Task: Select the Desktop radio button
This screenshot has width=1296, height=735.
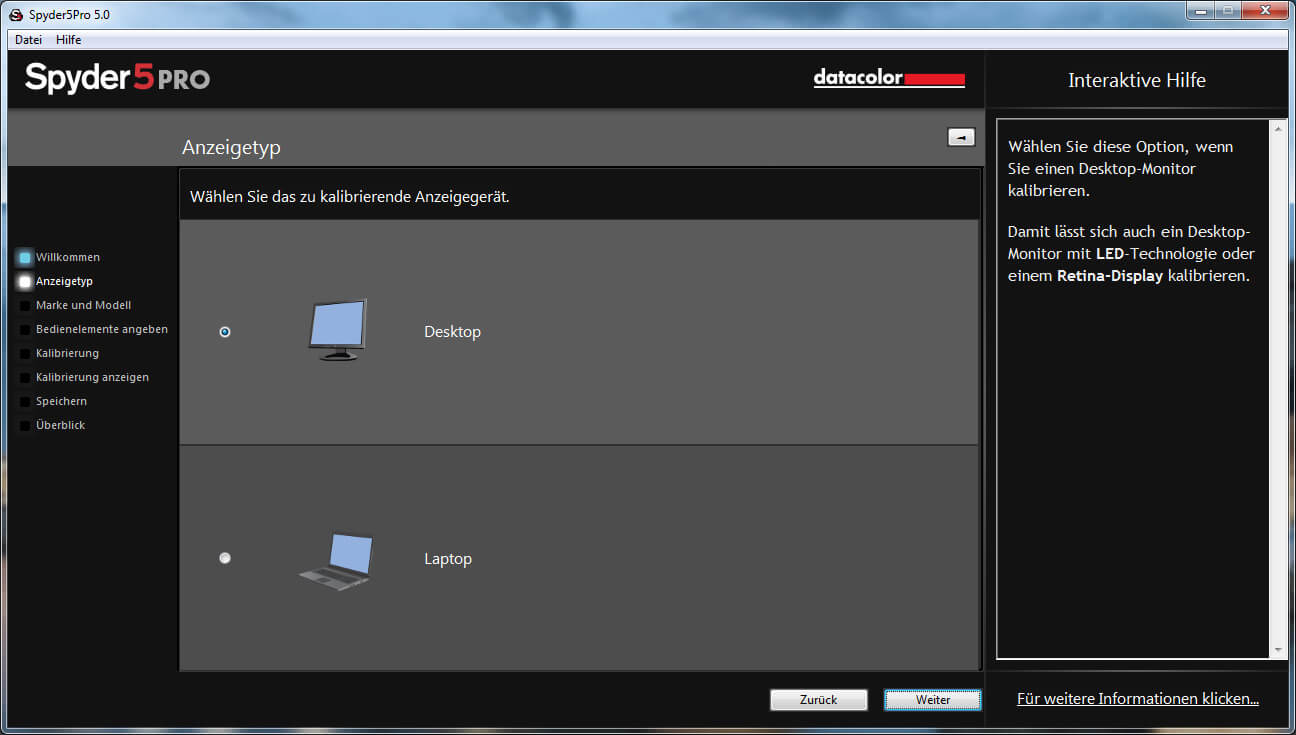Action: (225, 332)
